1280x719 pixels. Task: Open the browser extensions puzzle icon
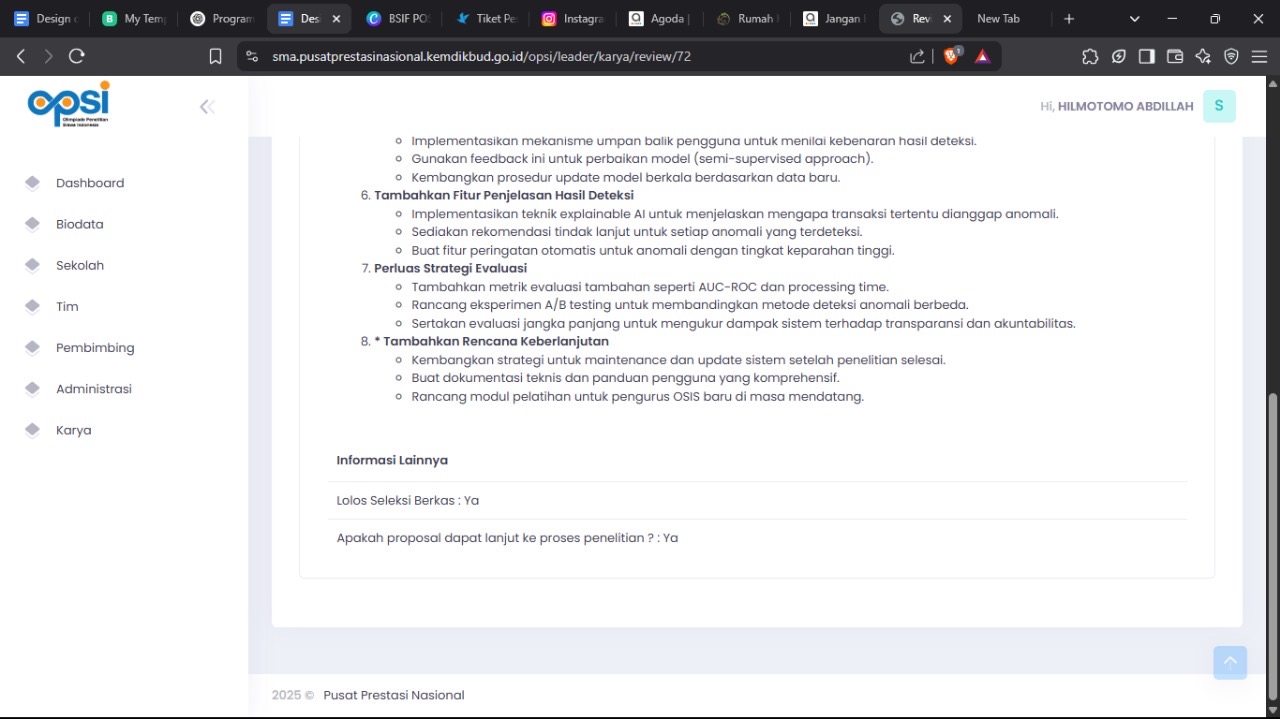1090,57
